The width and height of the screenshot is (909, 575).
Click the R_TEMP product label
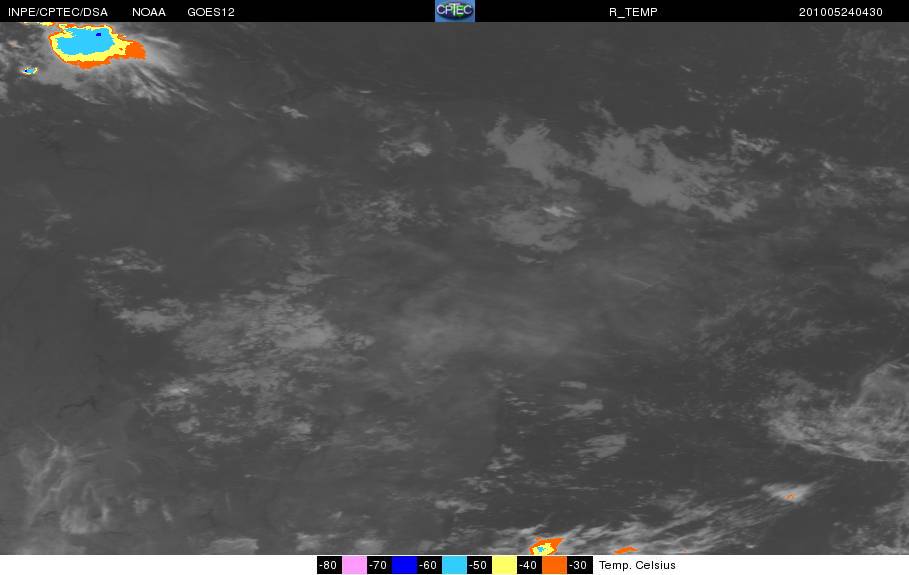(633, 12)
